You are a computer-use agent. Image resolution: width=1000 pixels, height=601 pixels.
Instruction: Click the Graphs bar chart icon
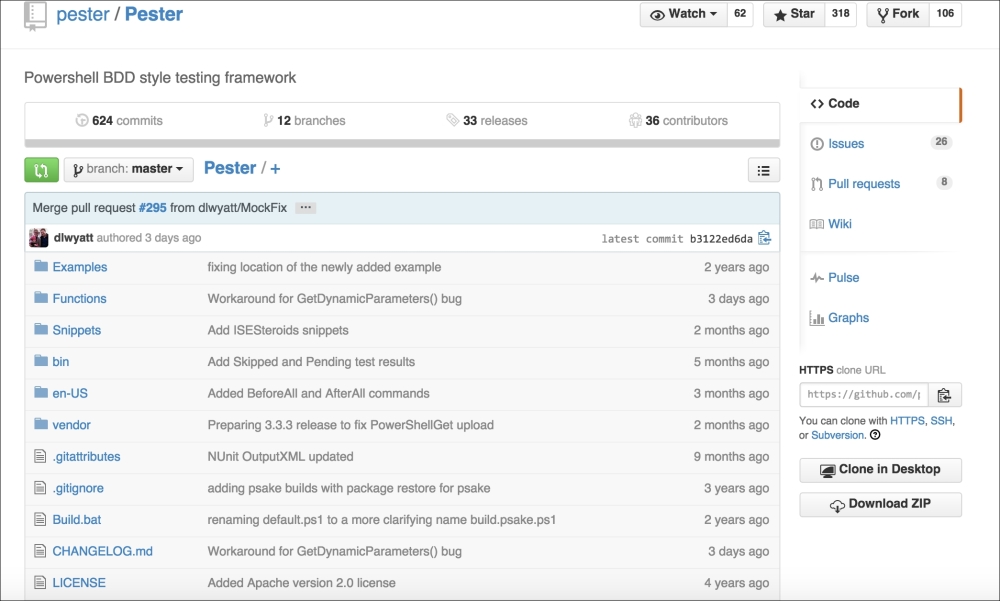816,318
